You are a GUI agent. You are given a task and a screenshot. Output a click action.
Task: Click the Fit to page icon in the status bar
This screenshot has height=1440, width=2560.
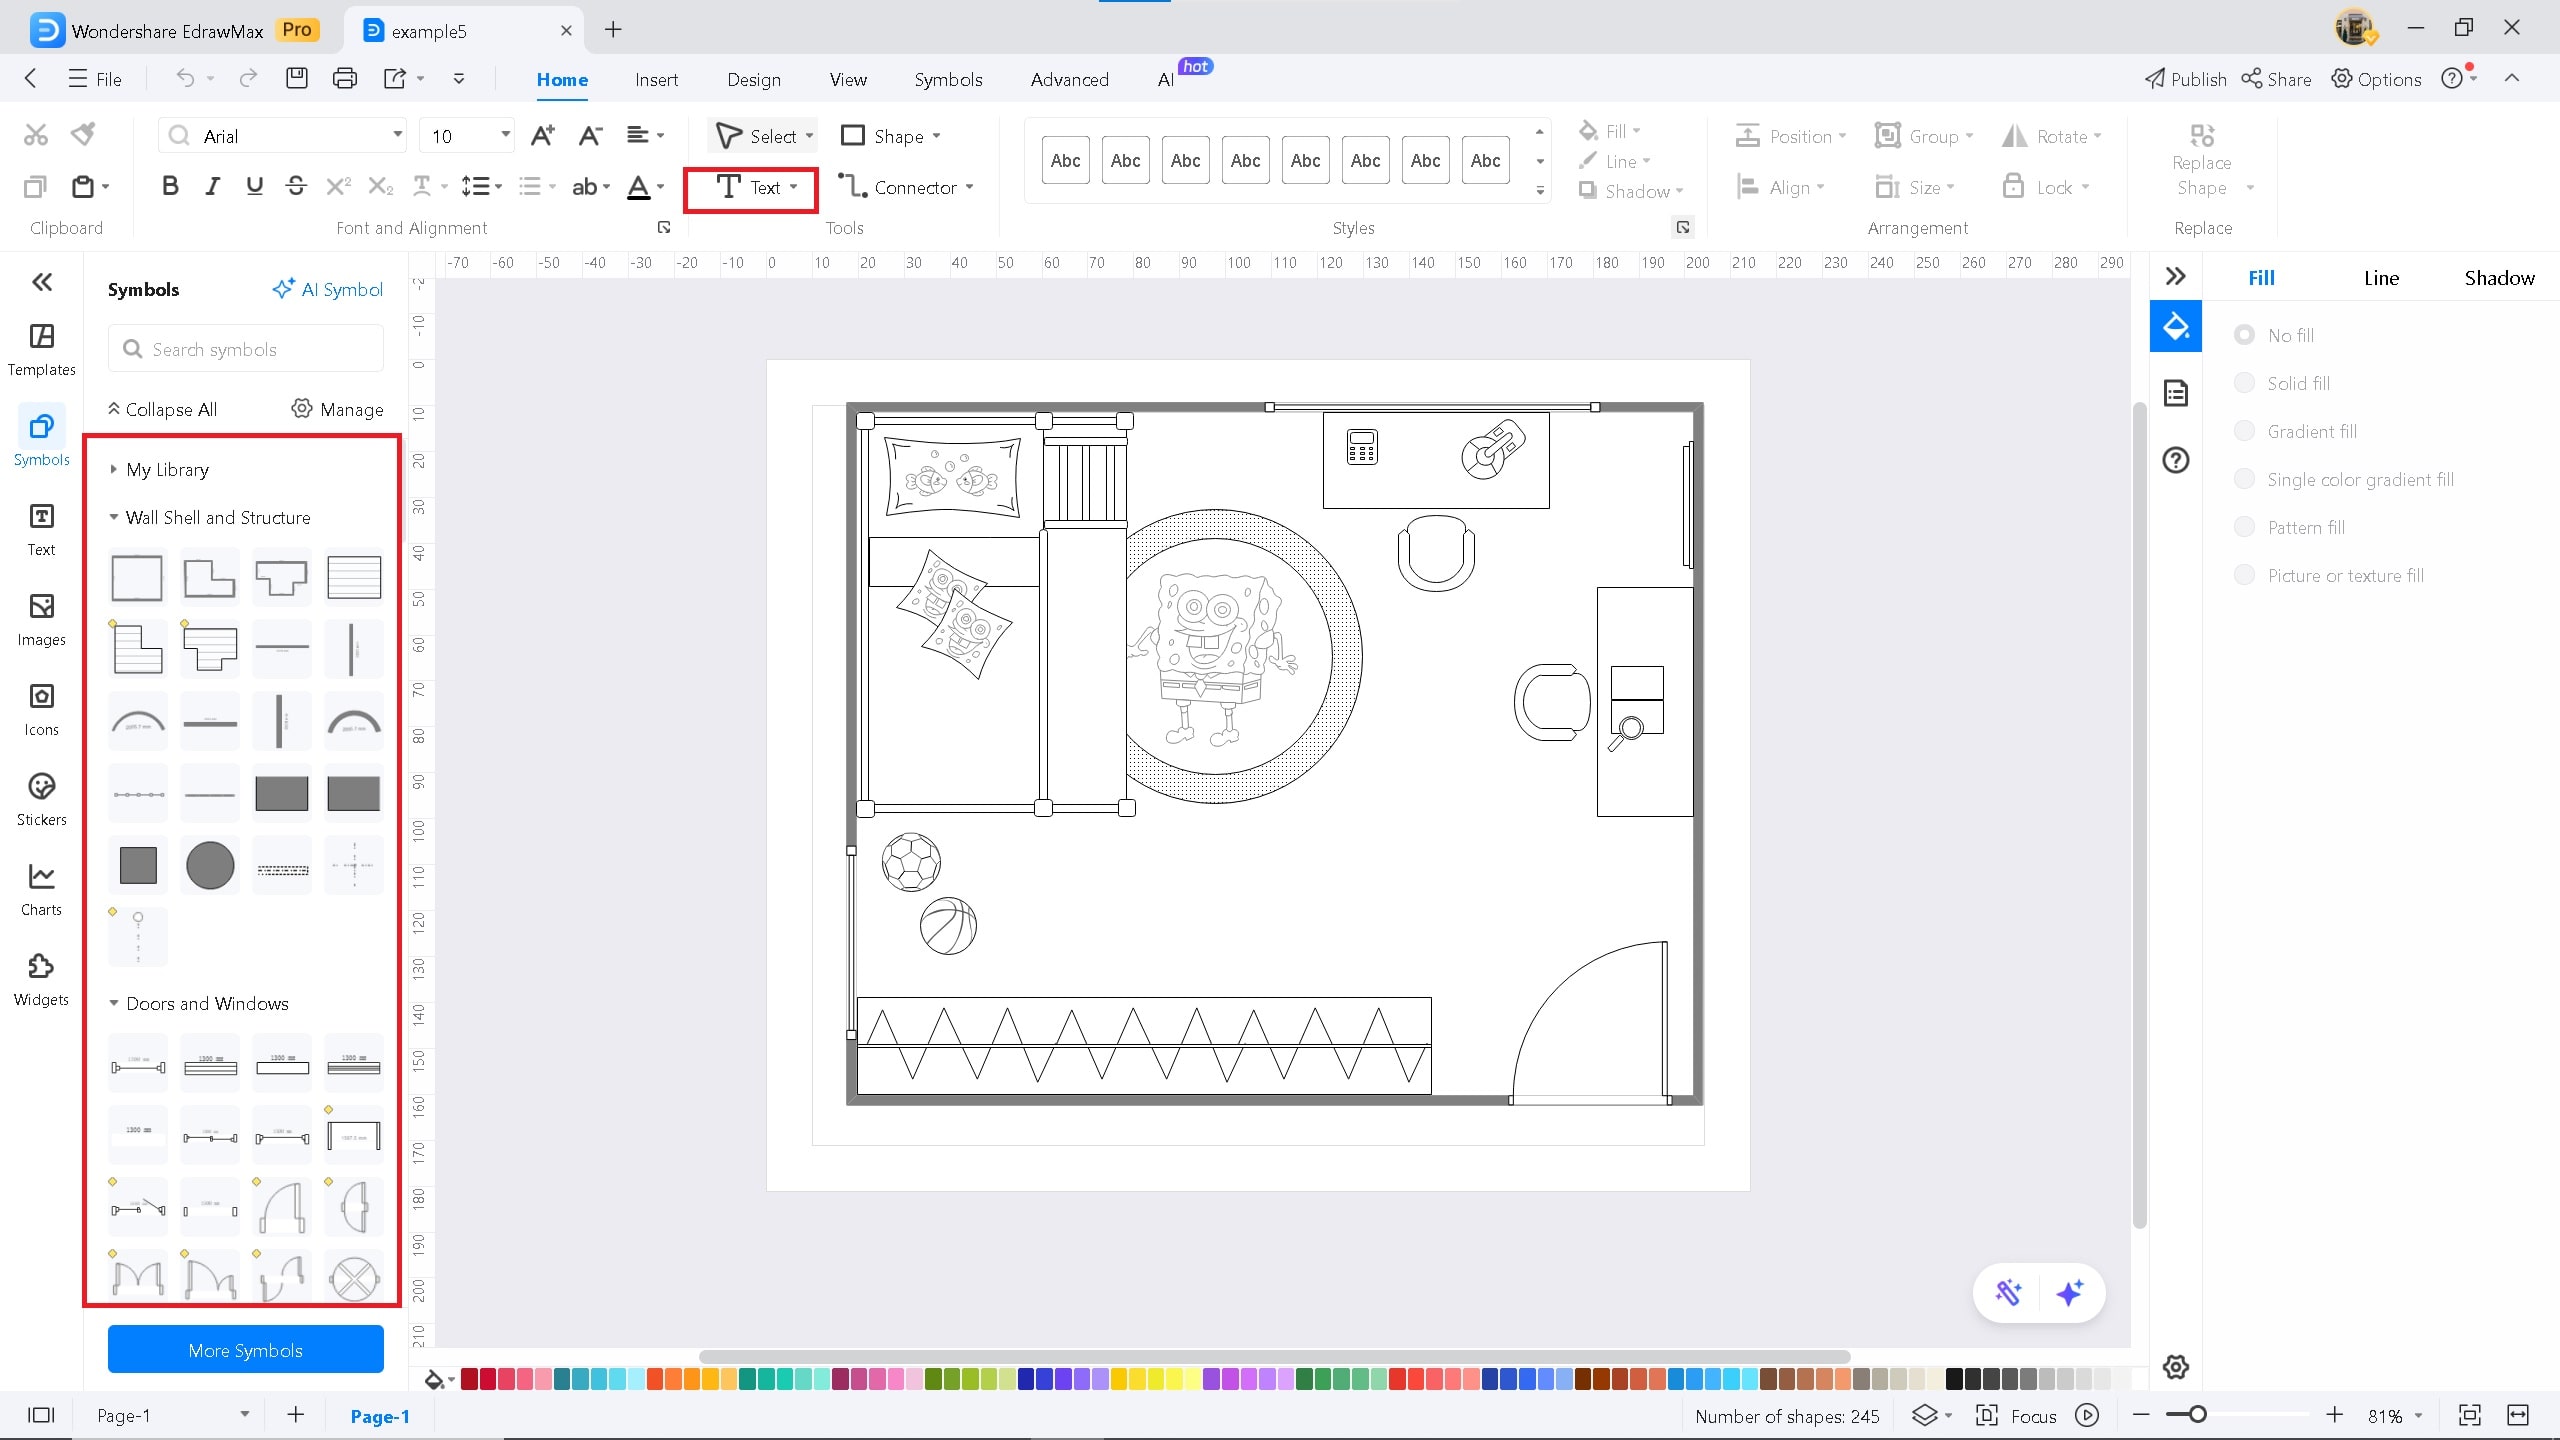2469,1415
